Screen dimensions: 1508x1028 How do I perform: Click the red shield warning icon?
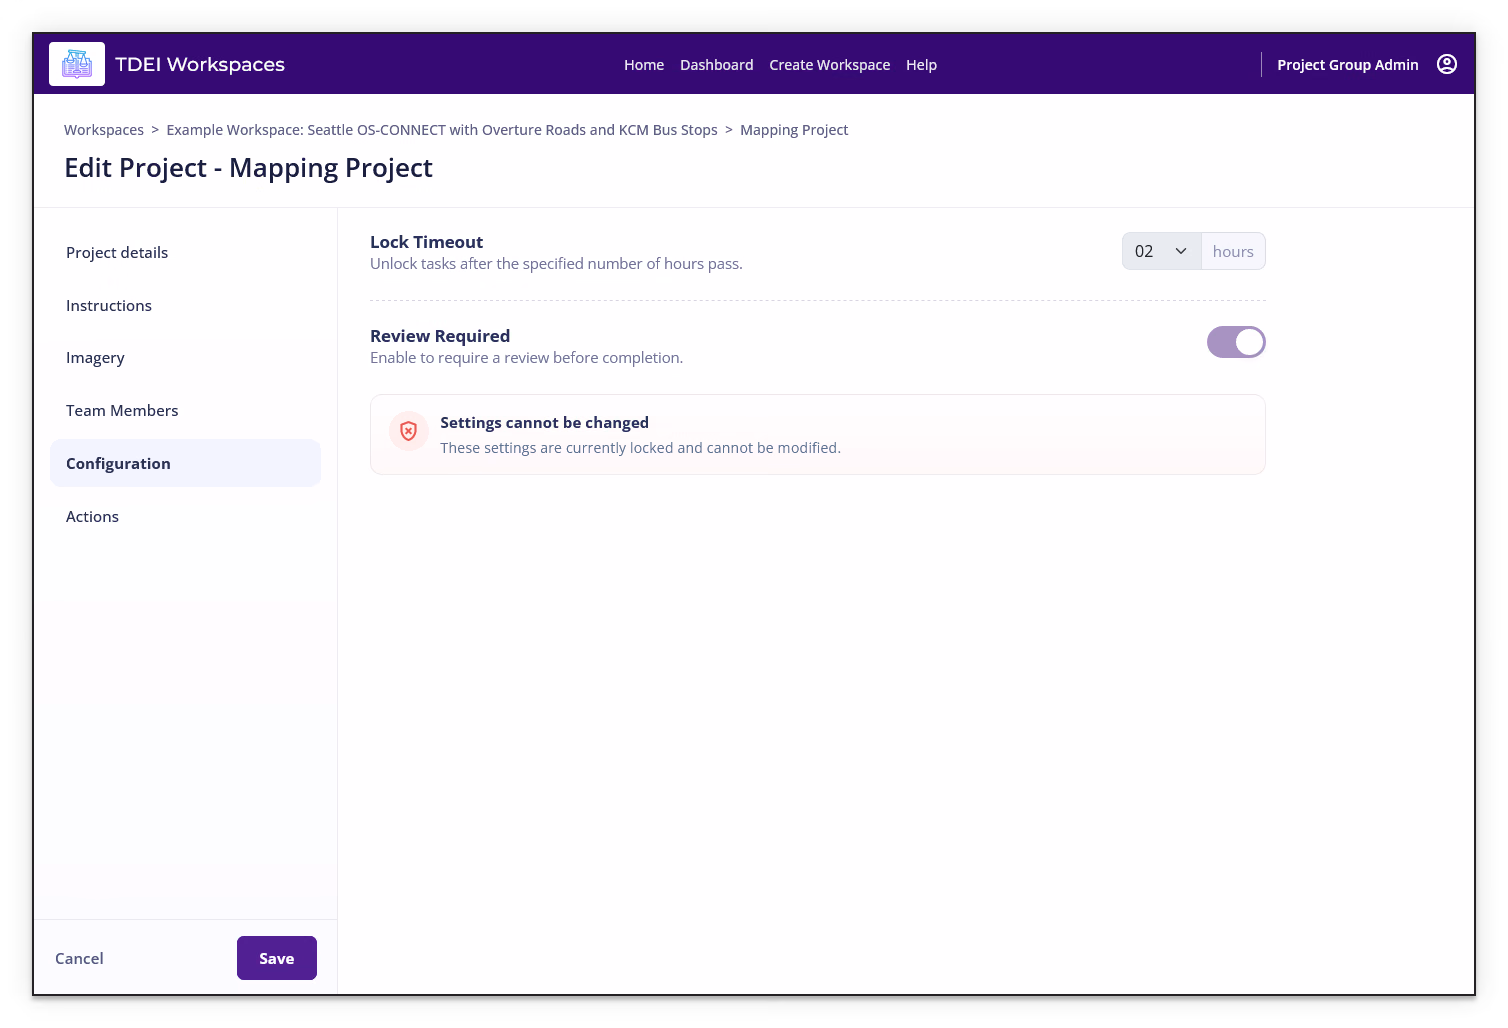(408, 431)
